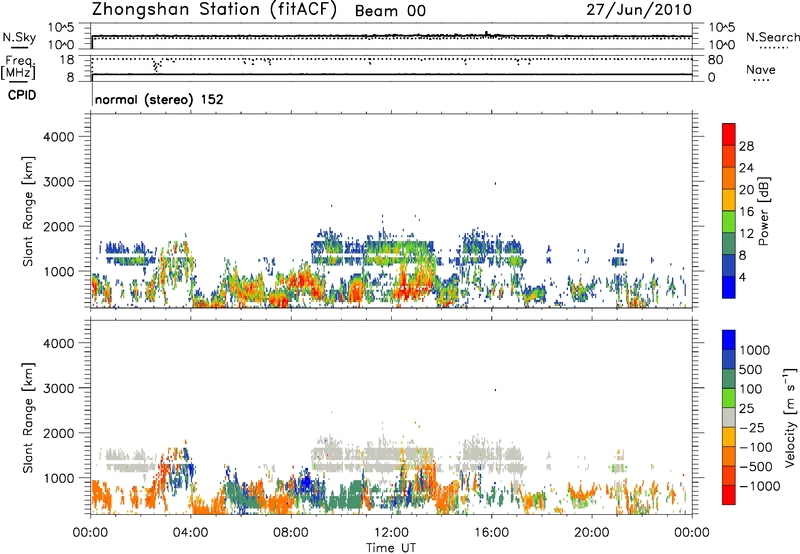Select the N.Sky legend label
Screen dimensions: 800x554
pos(19,37)
